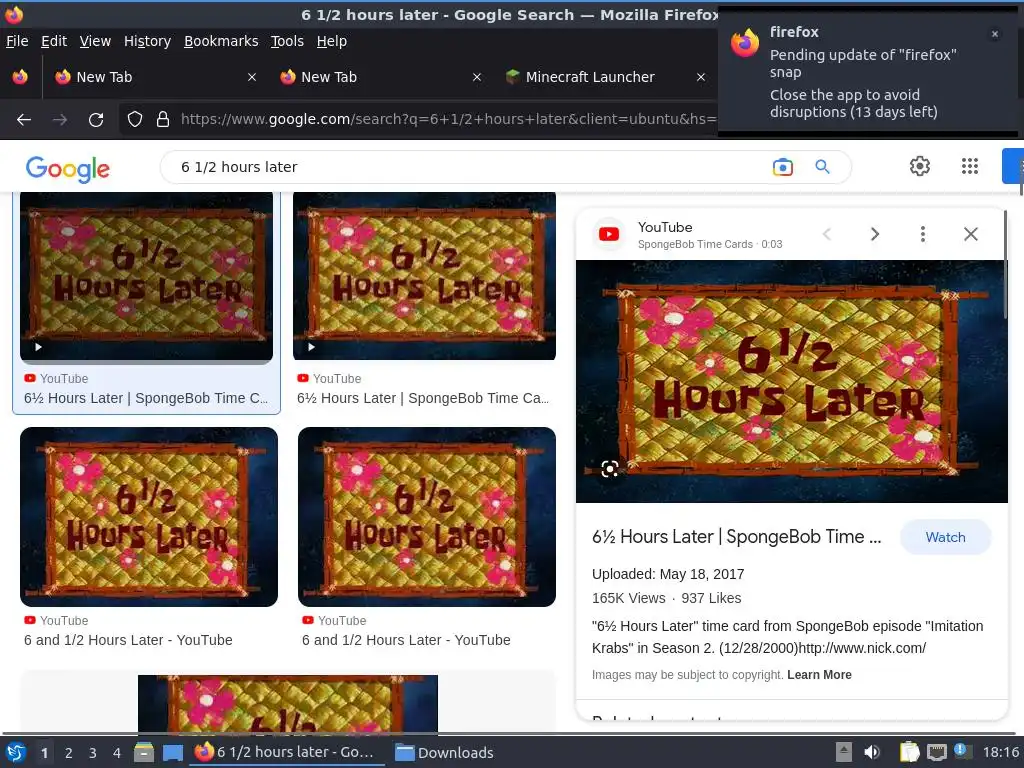This screenshot has height=768, width=1024.
Task: Click the pinned Firefox tab icon
Action: (x=20, y=77)
